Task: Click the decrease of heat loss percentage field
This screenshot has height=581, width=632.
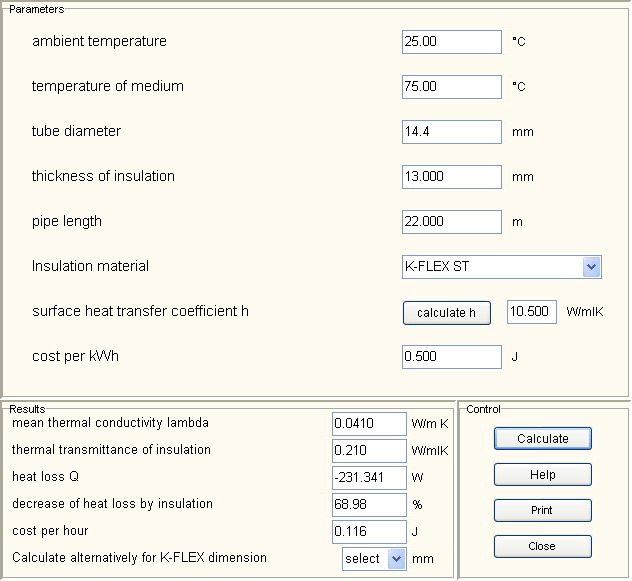Action: pos(369,505)
